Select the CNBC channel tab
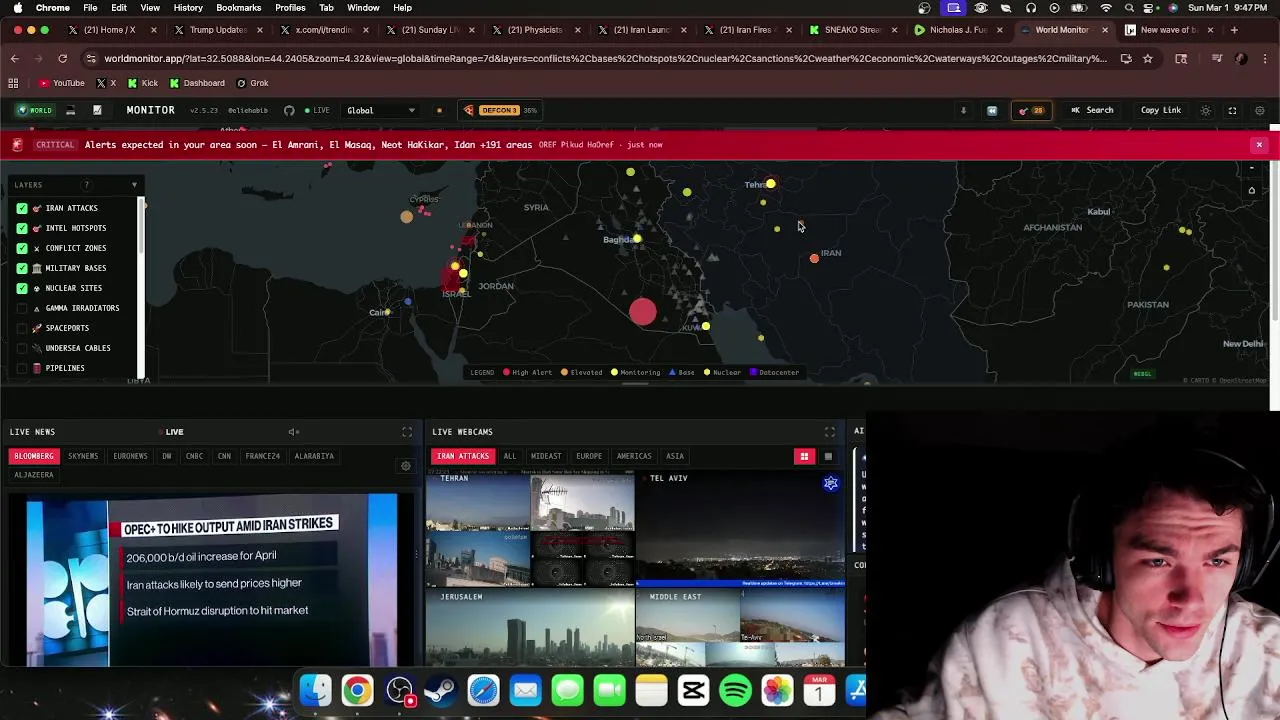1280x720 pixels. (194, 456)
